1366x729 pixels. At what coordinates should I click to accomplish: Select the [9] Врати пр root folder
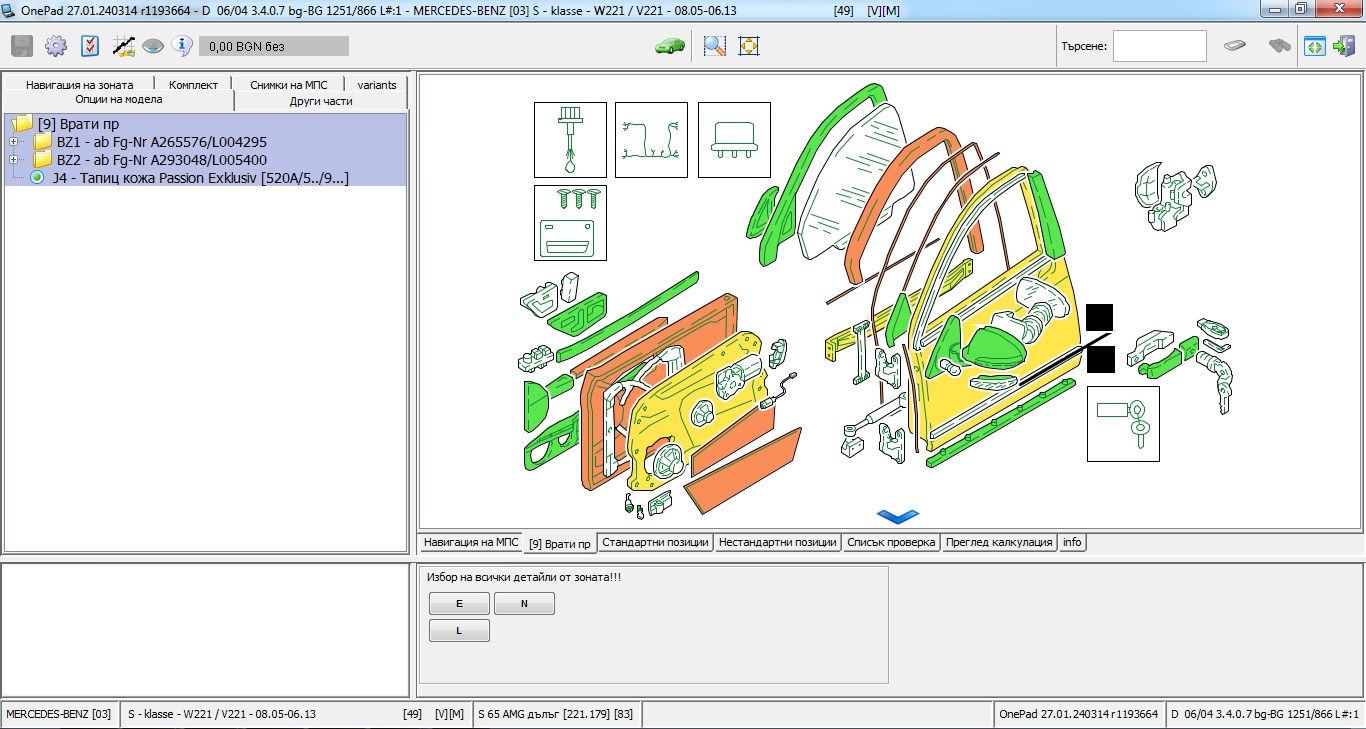coord(78,124)
